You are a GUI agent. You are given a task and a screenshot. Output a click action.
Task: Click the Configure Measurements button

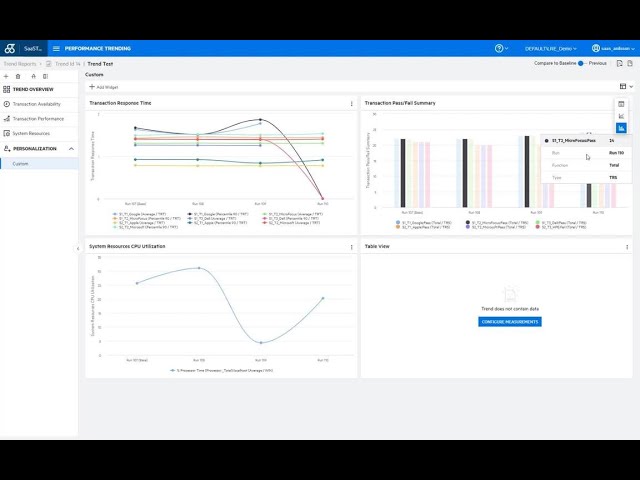(510, 322)
